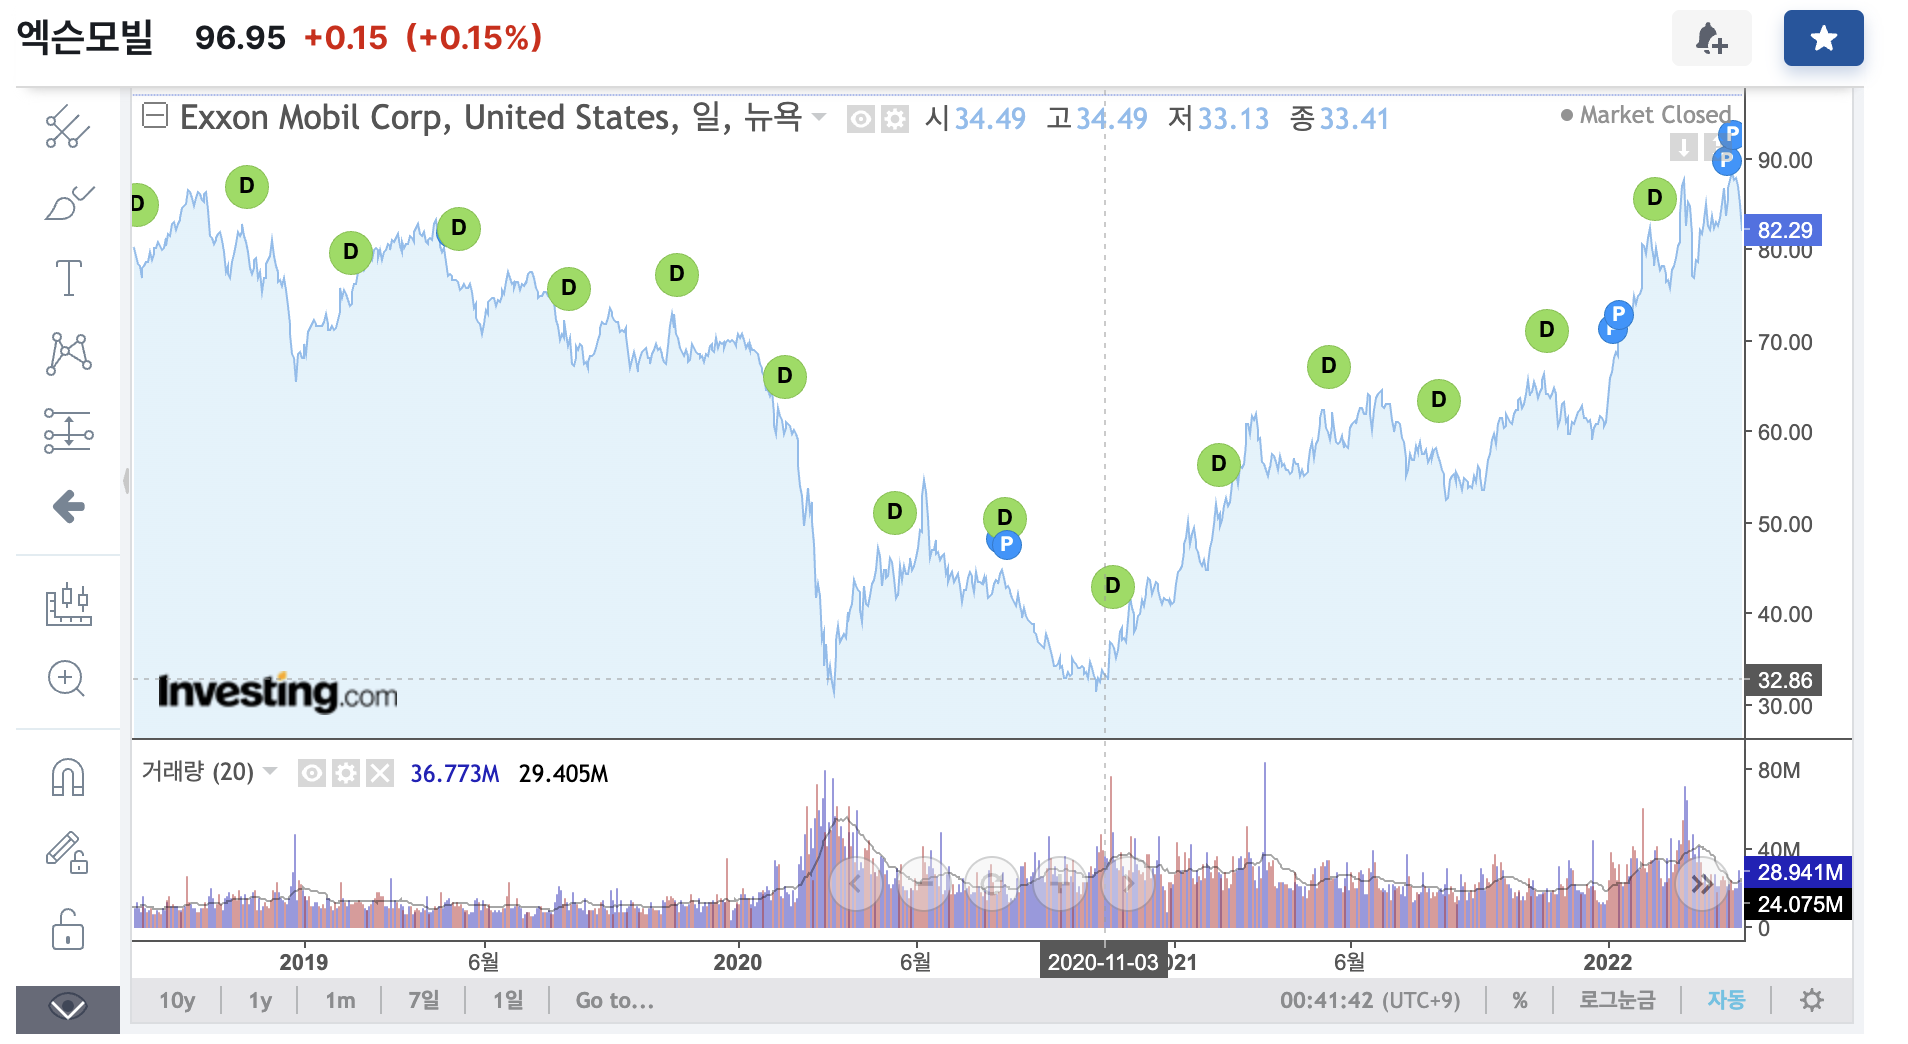Select the Zoom In magnifier tool
Screen dimensions: 1908x1044
coord(66,679)
